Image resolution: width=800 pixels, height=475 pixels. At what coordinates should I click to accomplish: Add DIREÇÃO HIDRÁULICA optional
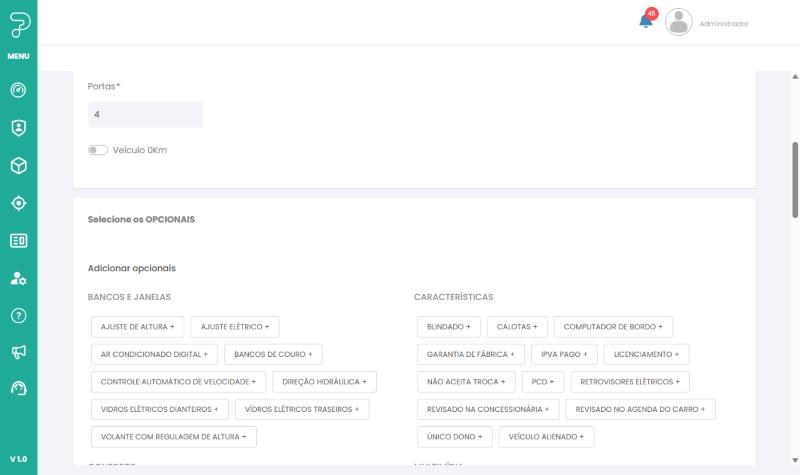pos(324,382)
